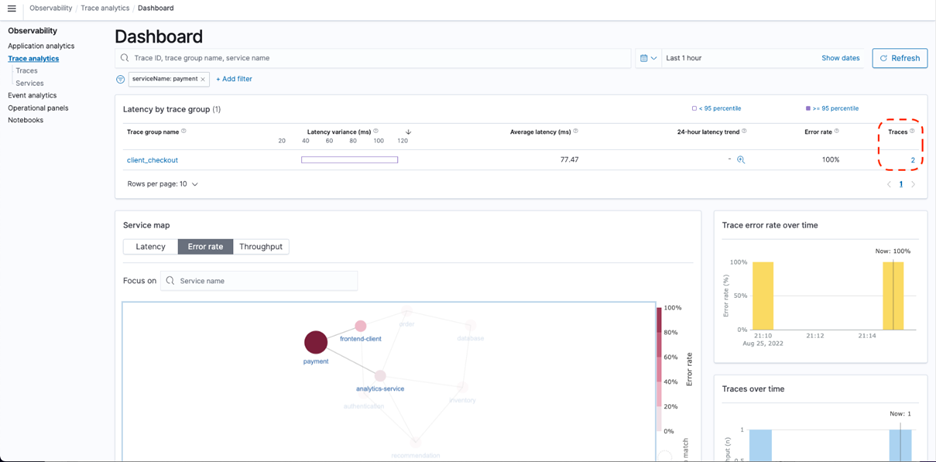Open the date quick menu chevron
This screenshot has width=936, height=462.
pos(654,58)
